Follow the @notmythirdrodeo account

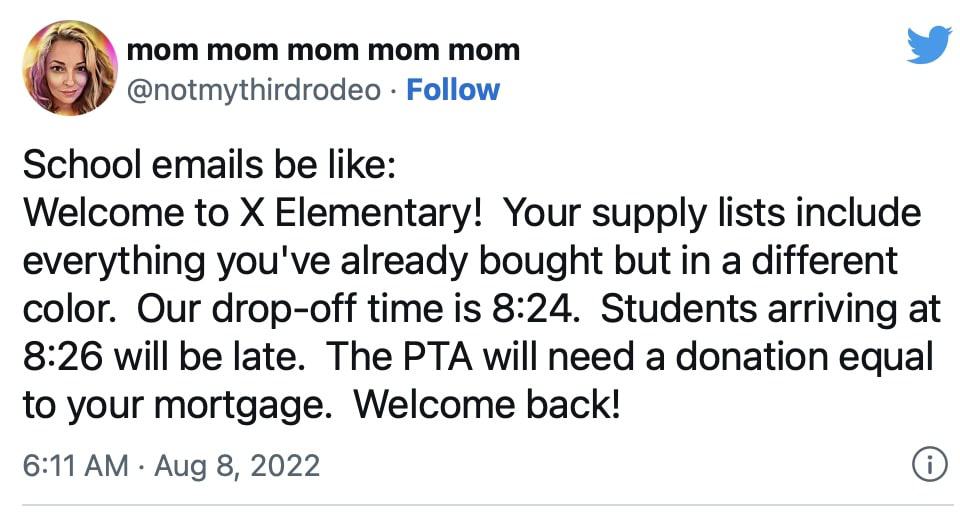pos(453,89)
